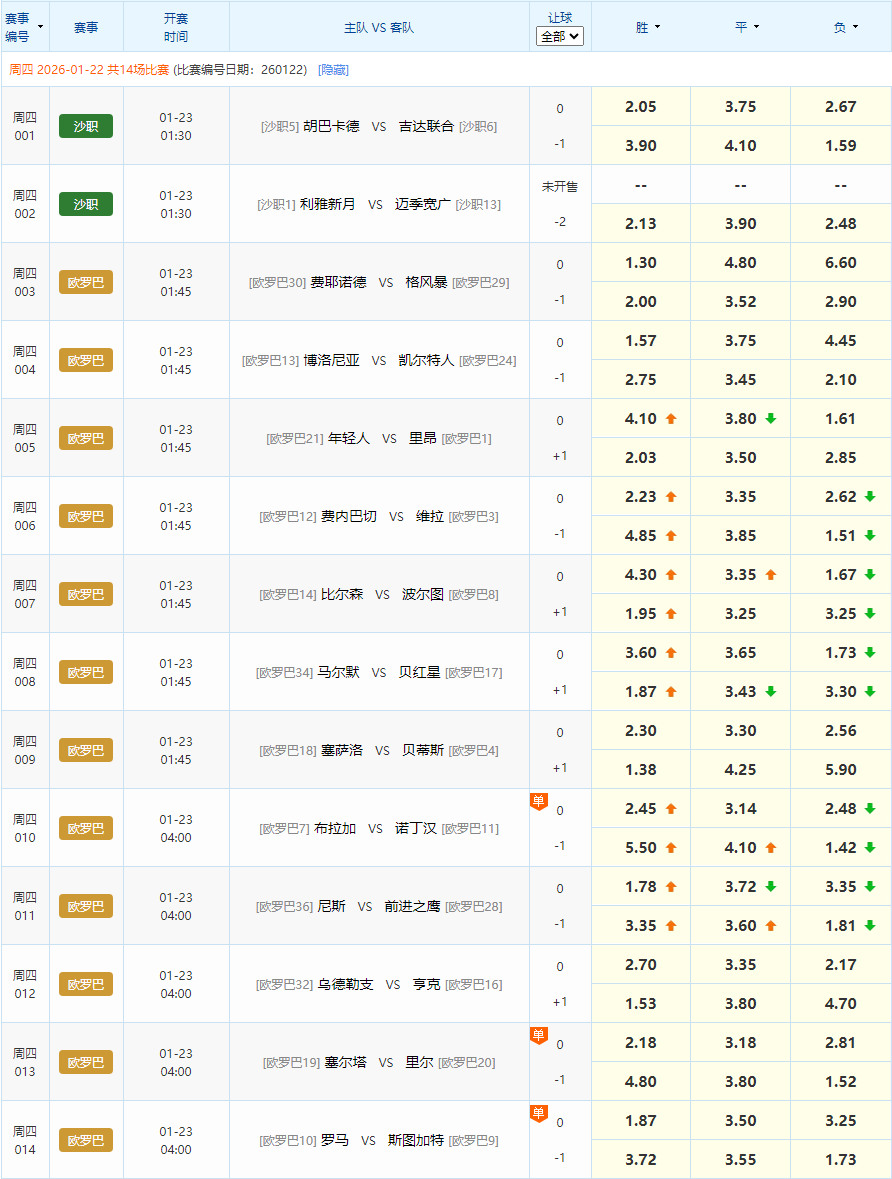Click the orange up arrow next to 年轻人 odds 4.10
892x1179 pixels.
point(670,419)
